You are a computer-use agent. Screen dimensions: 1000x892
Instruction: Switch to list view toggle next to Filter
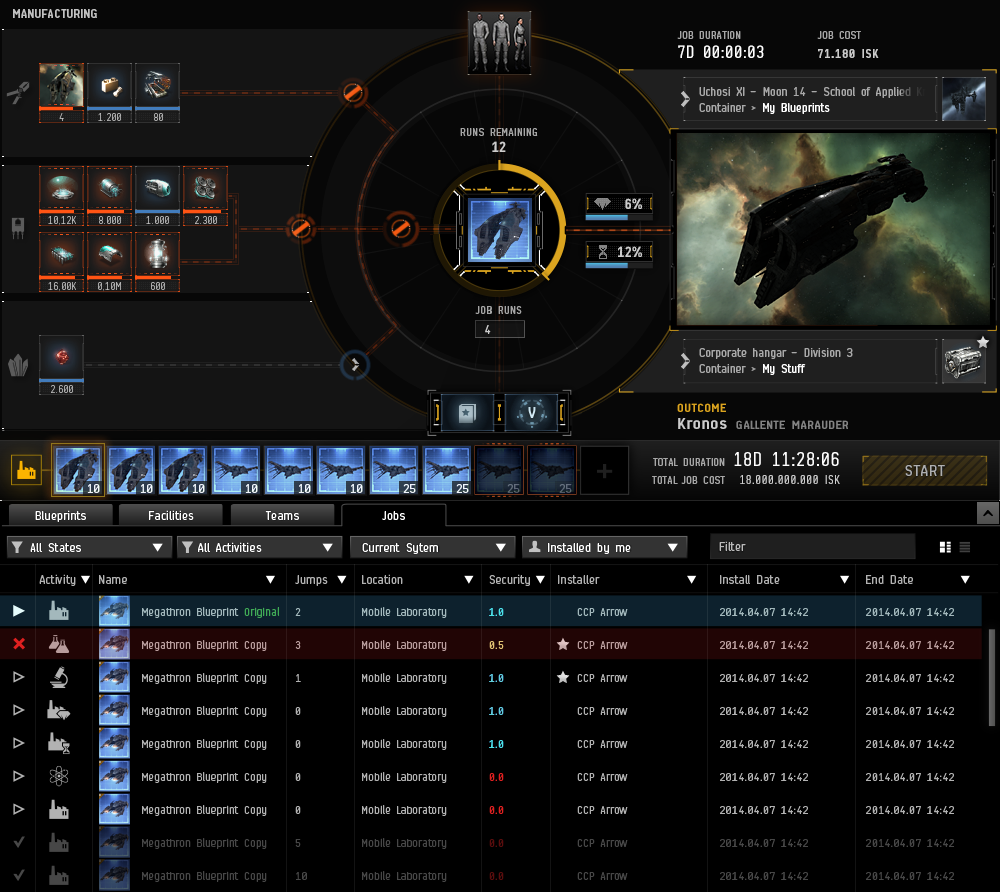(x=965, y=547)
